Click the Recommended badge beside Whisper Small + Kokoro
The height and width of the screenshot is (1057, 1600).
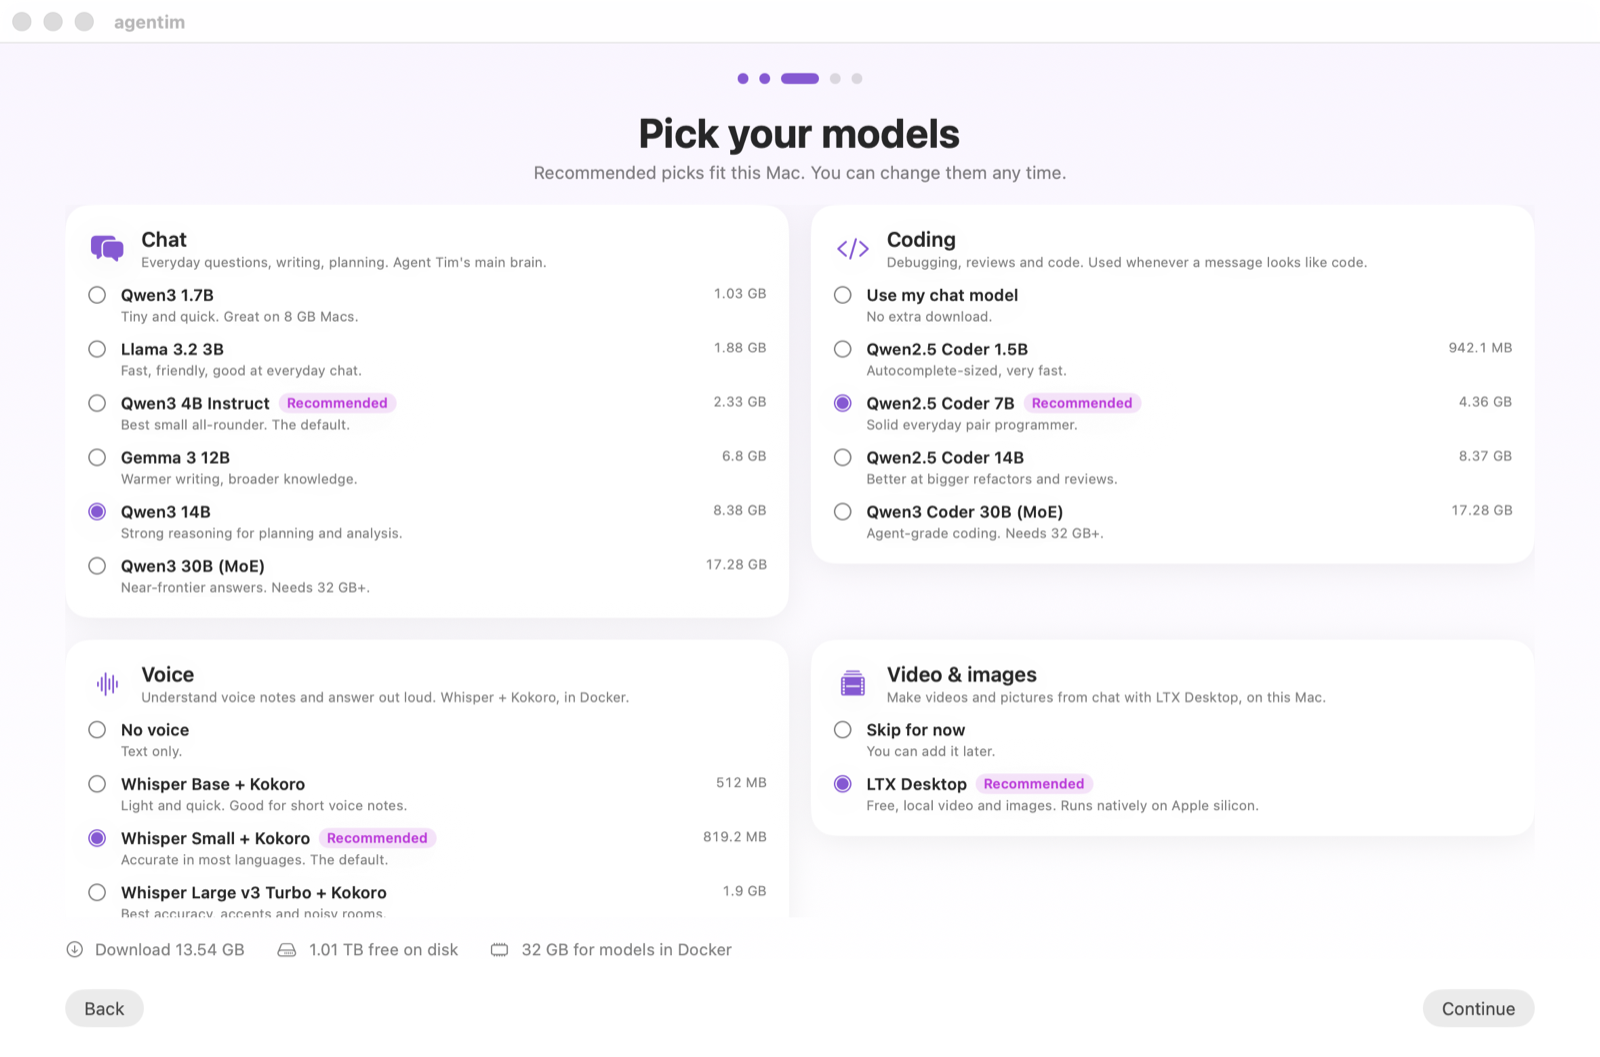pos(377,838)
